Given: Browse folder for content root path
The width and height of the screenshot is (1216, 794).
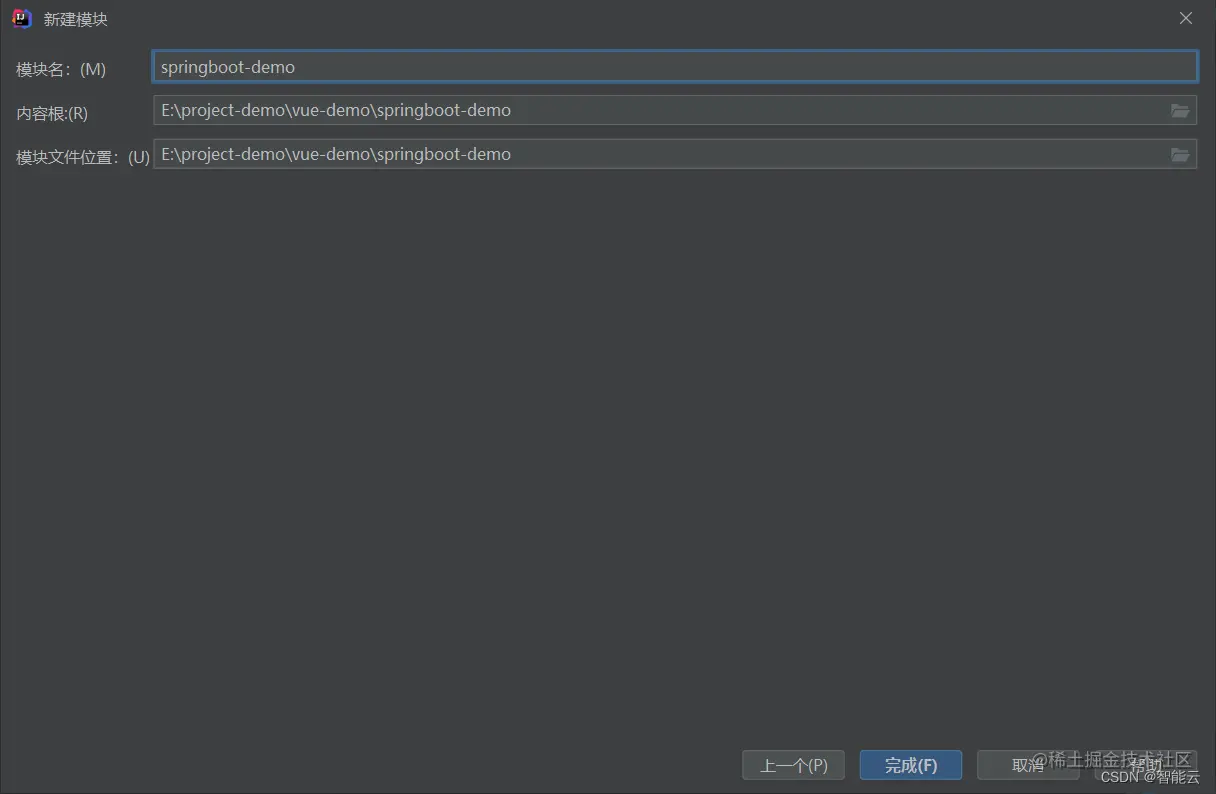Looking at the screenshot, I should (x=1180, y=111).
